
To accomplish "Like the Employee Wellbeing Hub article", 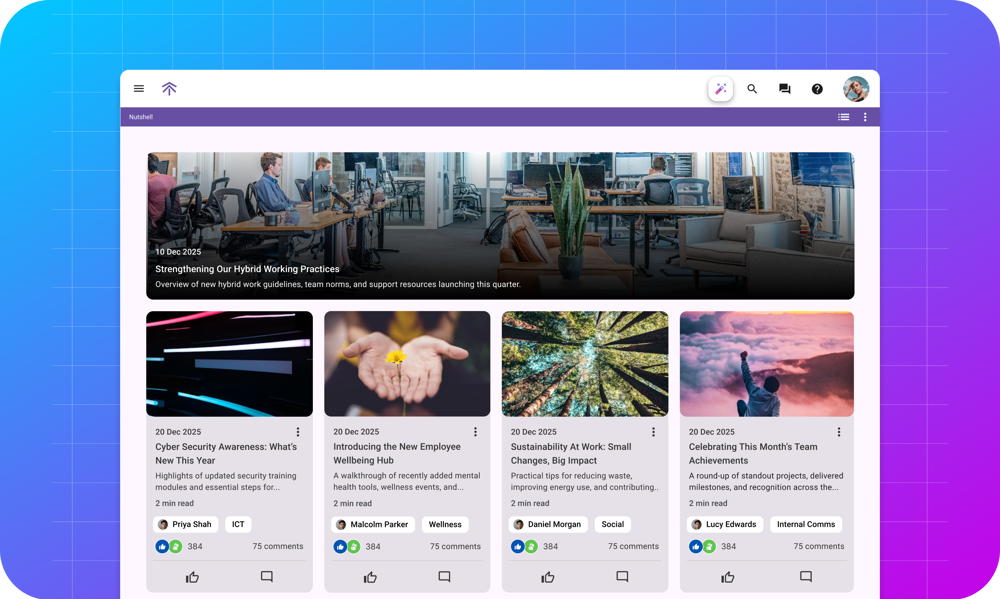I will 370,577.
